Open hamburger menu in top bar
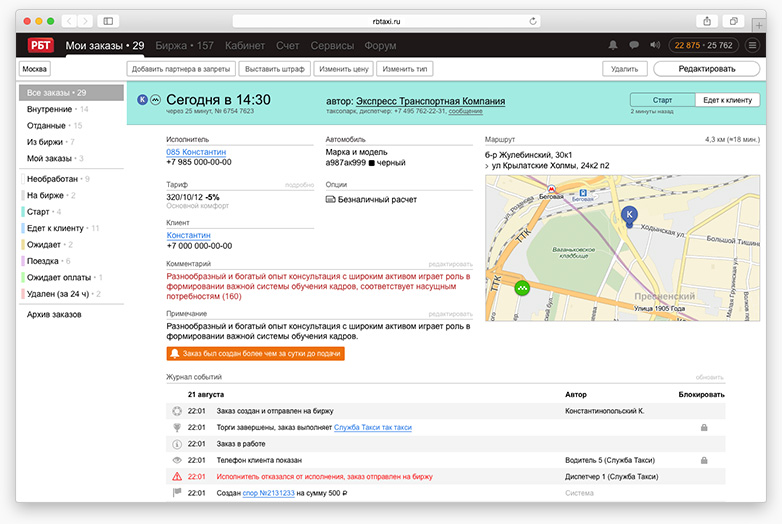Screen dimensions: 782x524 point(752,45)
